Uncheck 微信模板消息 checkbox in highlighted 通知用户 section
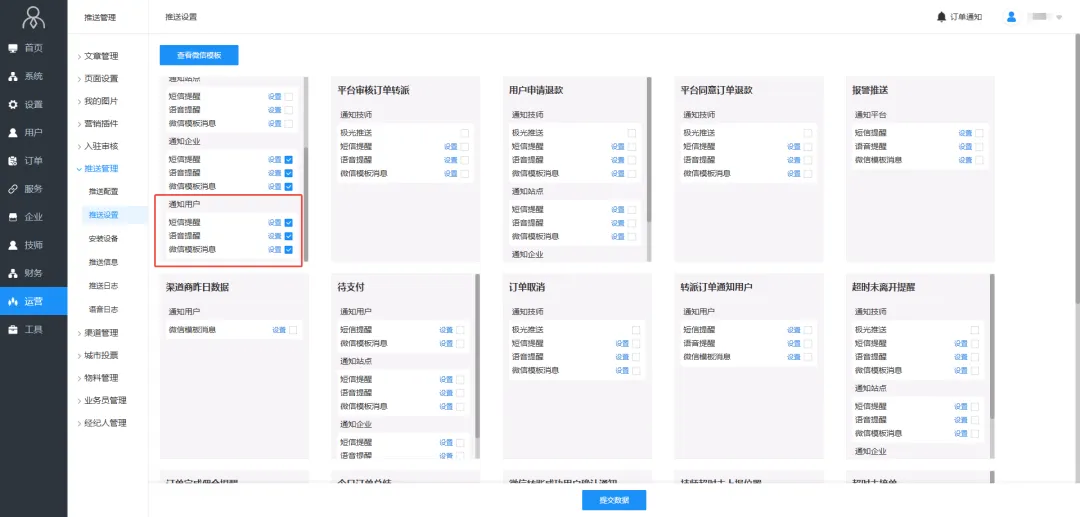1080x517 pixels. pos(288,250)
